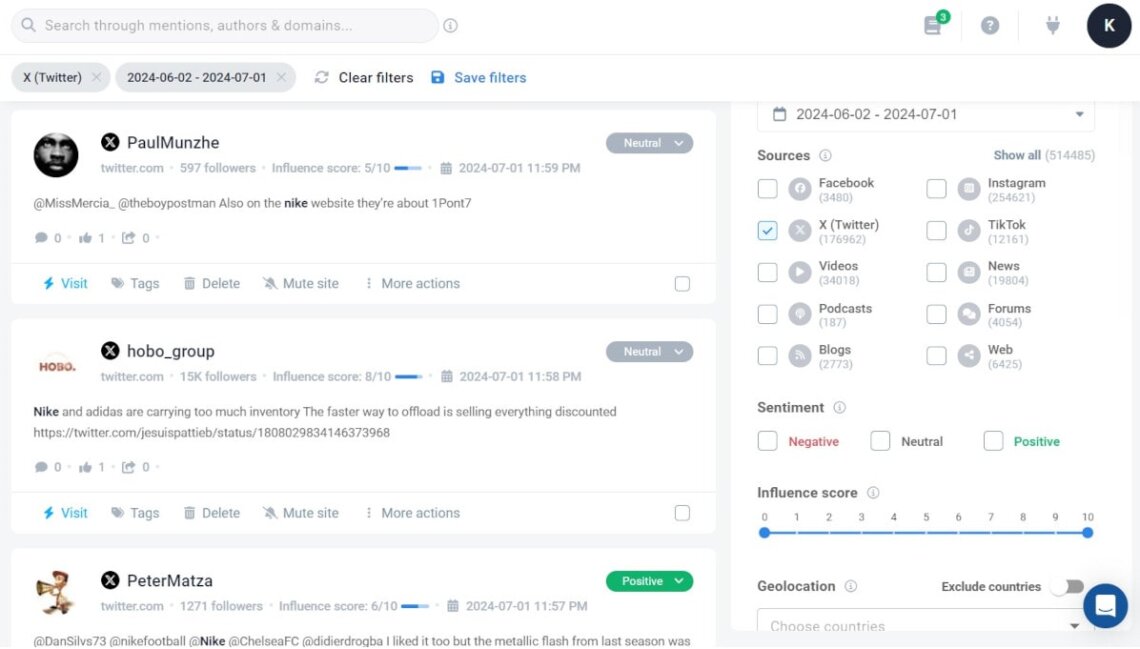This screenshot has width=1140, height=649.
Task: Delete the hobo_group mention
Action: coord(212,513)
